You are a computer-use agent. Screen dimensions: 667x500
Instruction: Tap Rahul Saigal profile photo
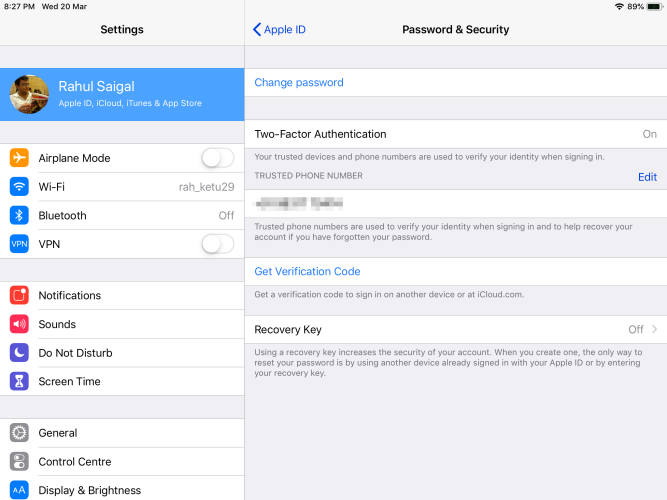(28, 94)
